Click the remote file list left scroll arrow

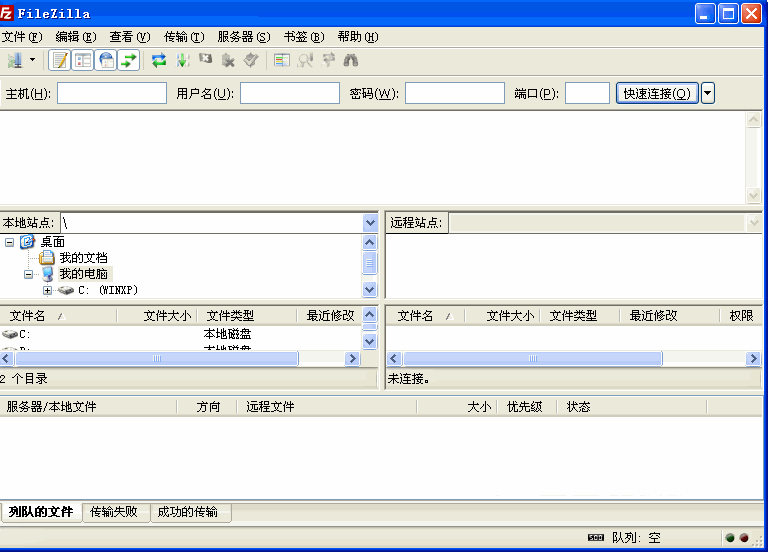coord(394,358)
